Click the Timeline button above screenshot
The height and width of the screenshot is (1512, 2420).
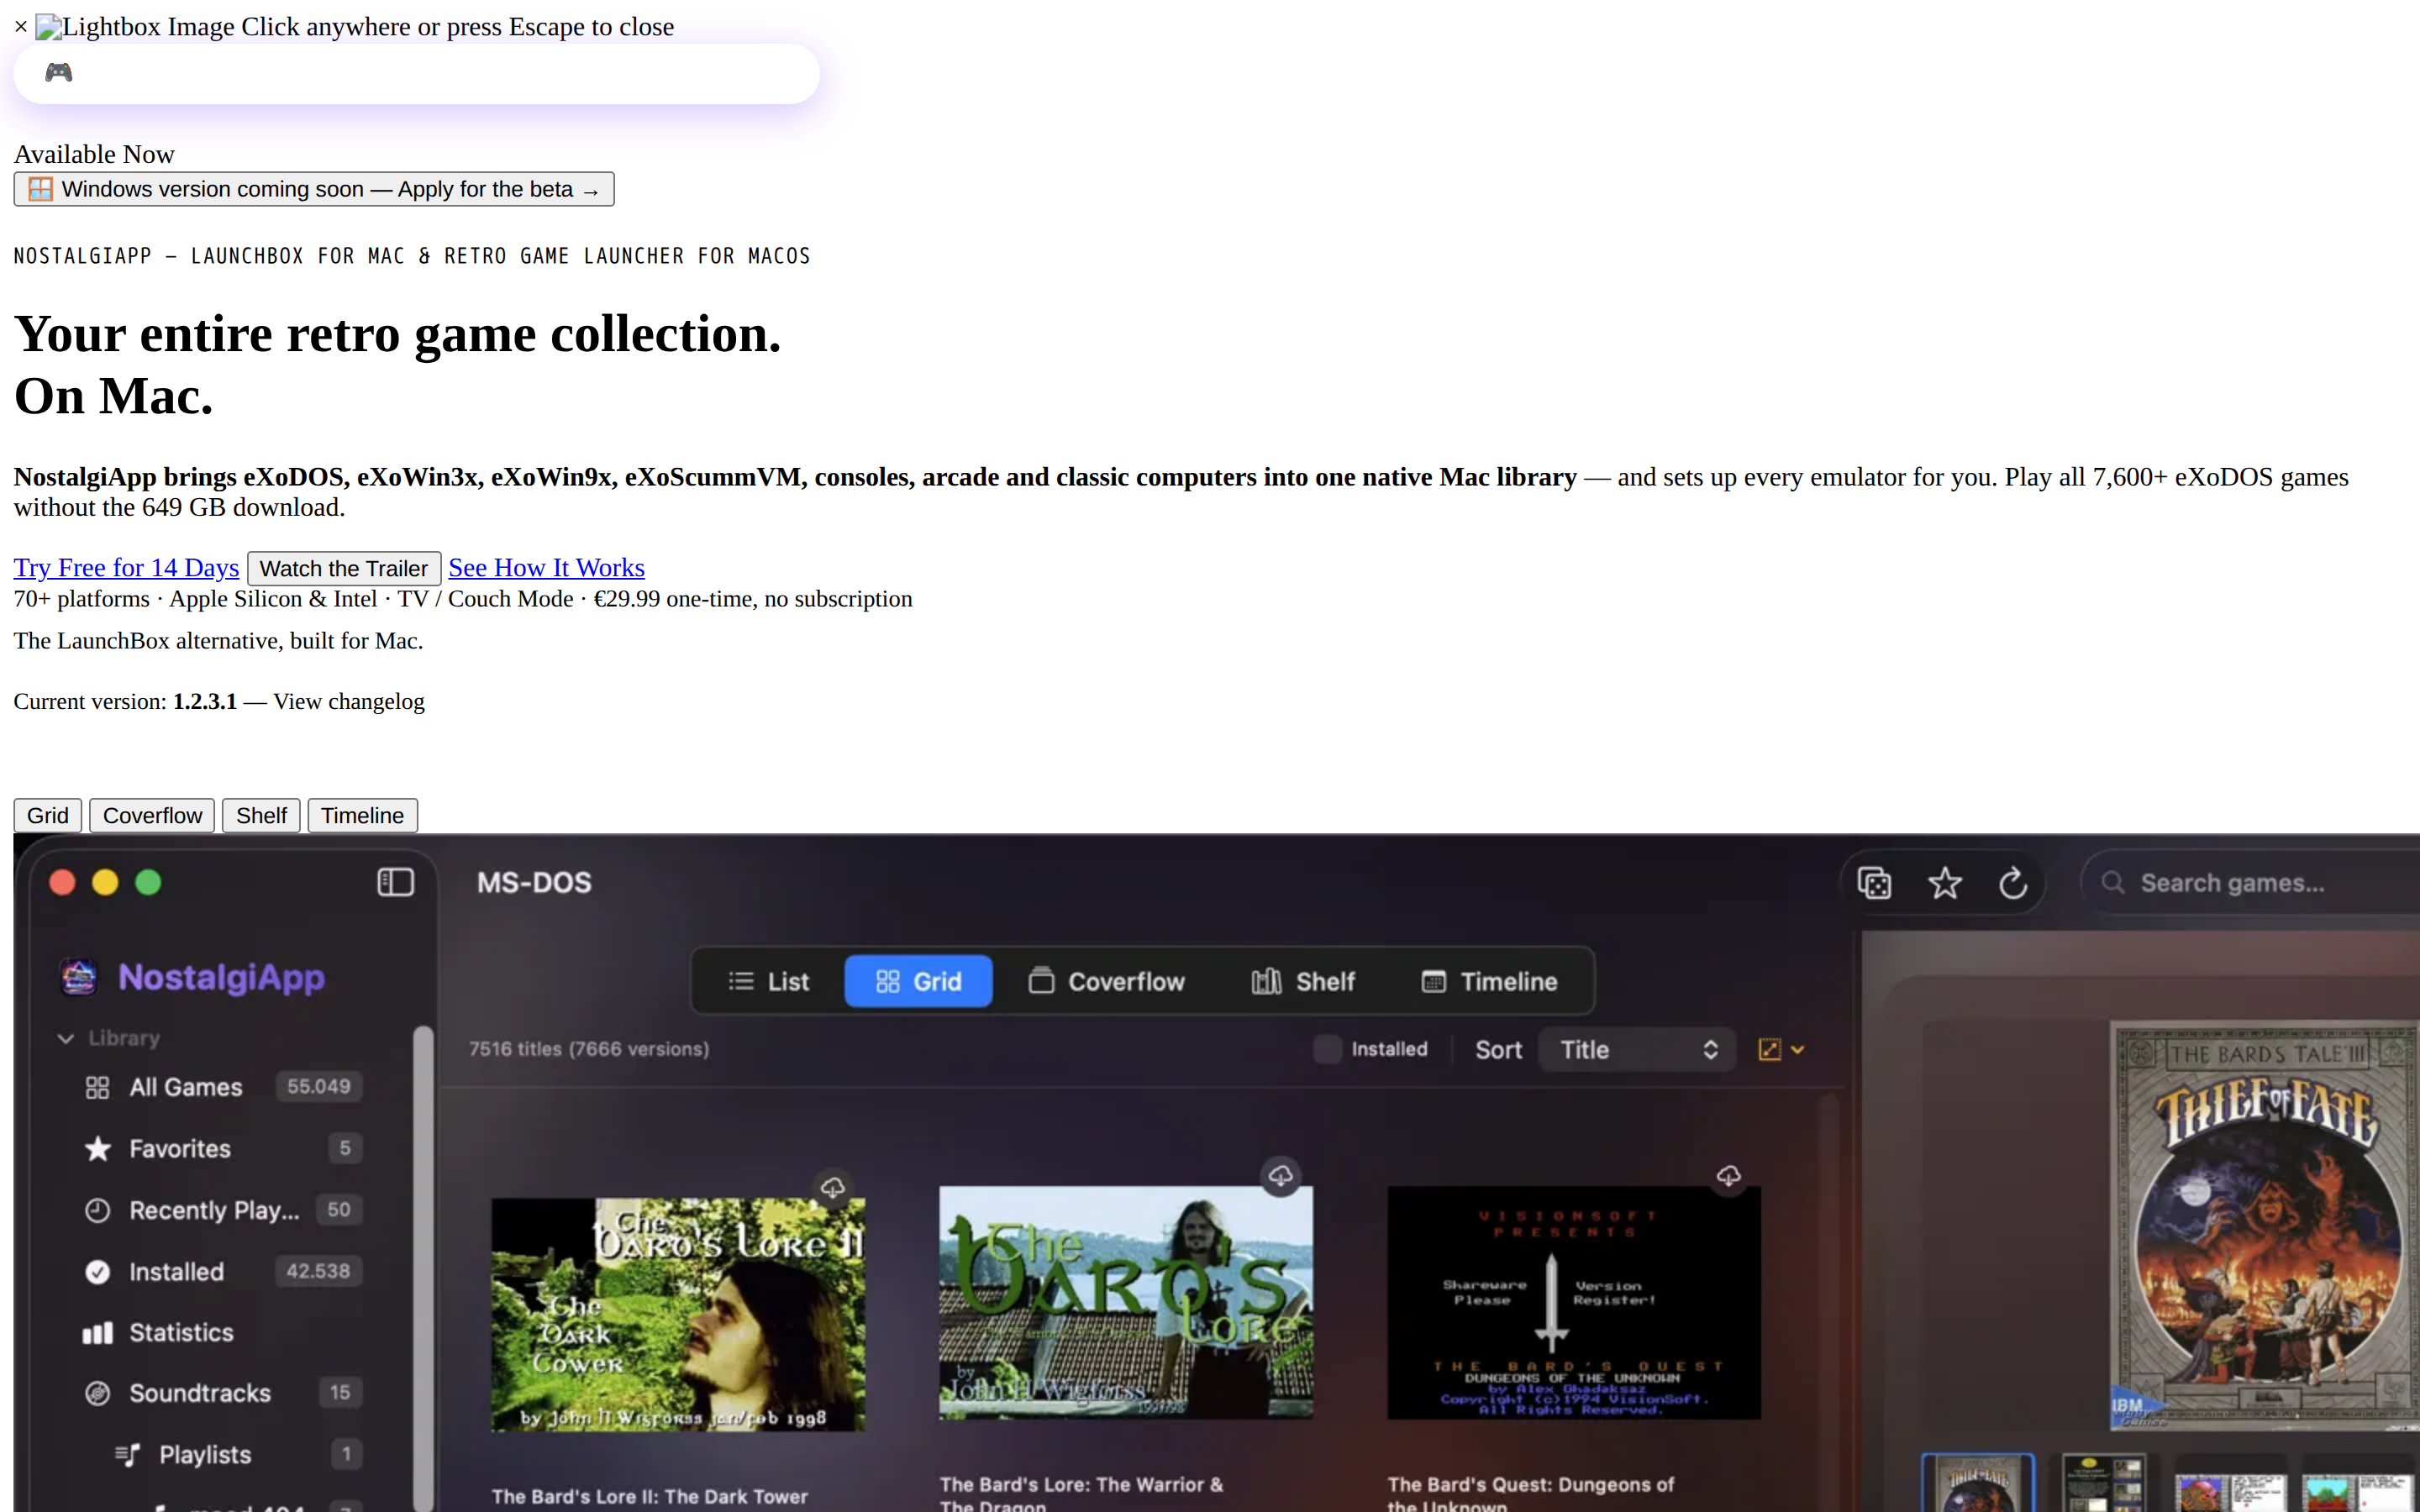pos(362,815)
